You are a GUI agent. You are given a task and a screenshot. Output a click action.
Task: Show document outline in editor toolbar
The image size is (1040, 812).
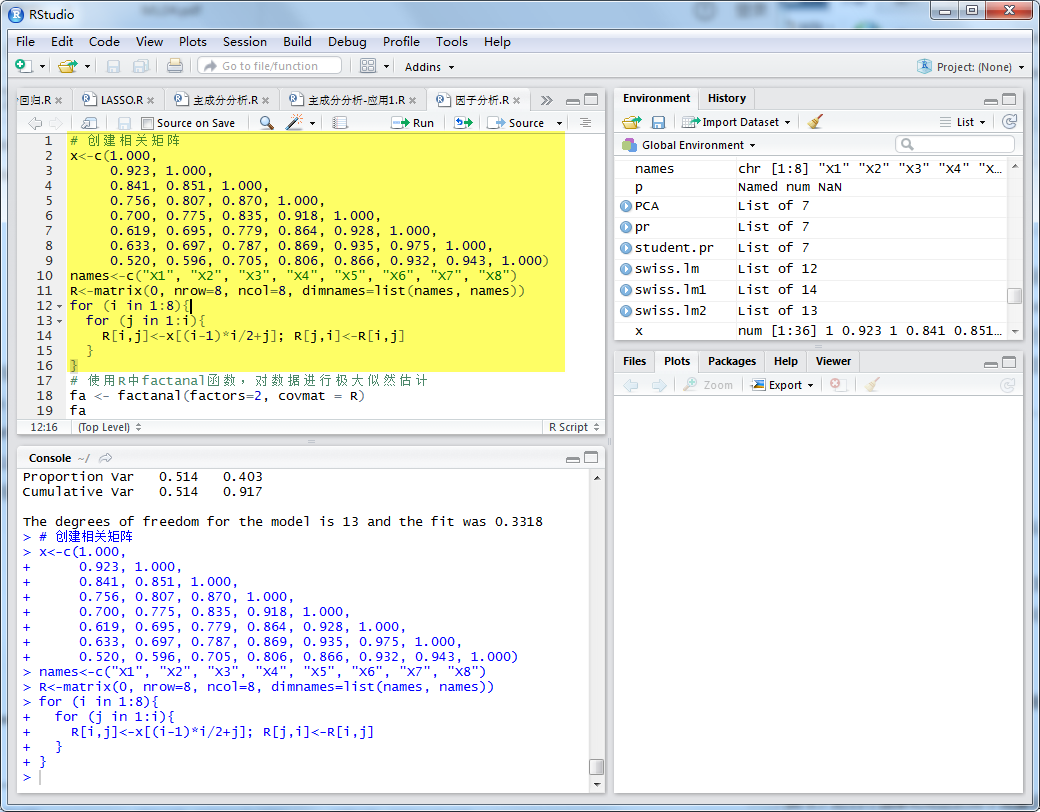(x=586, y=123)
